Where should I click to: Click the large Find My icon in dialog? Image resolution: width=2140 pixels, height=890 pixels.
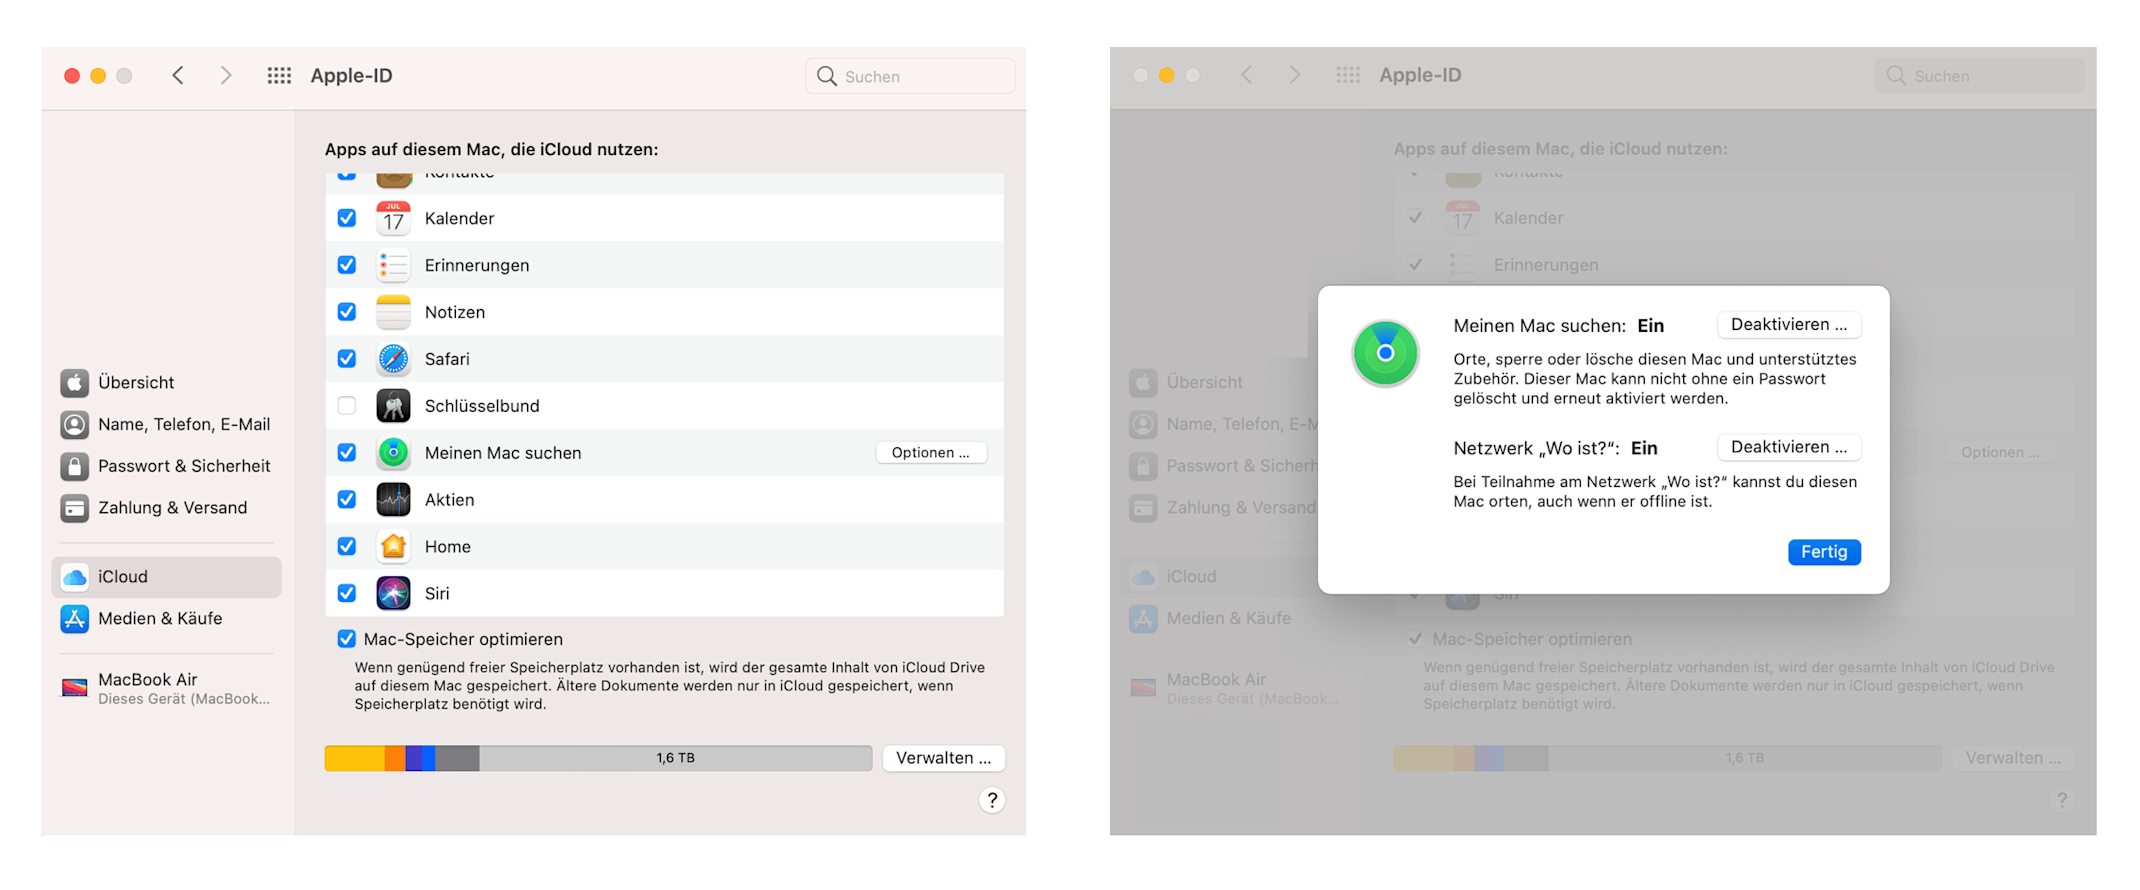tap(1385, 353)
